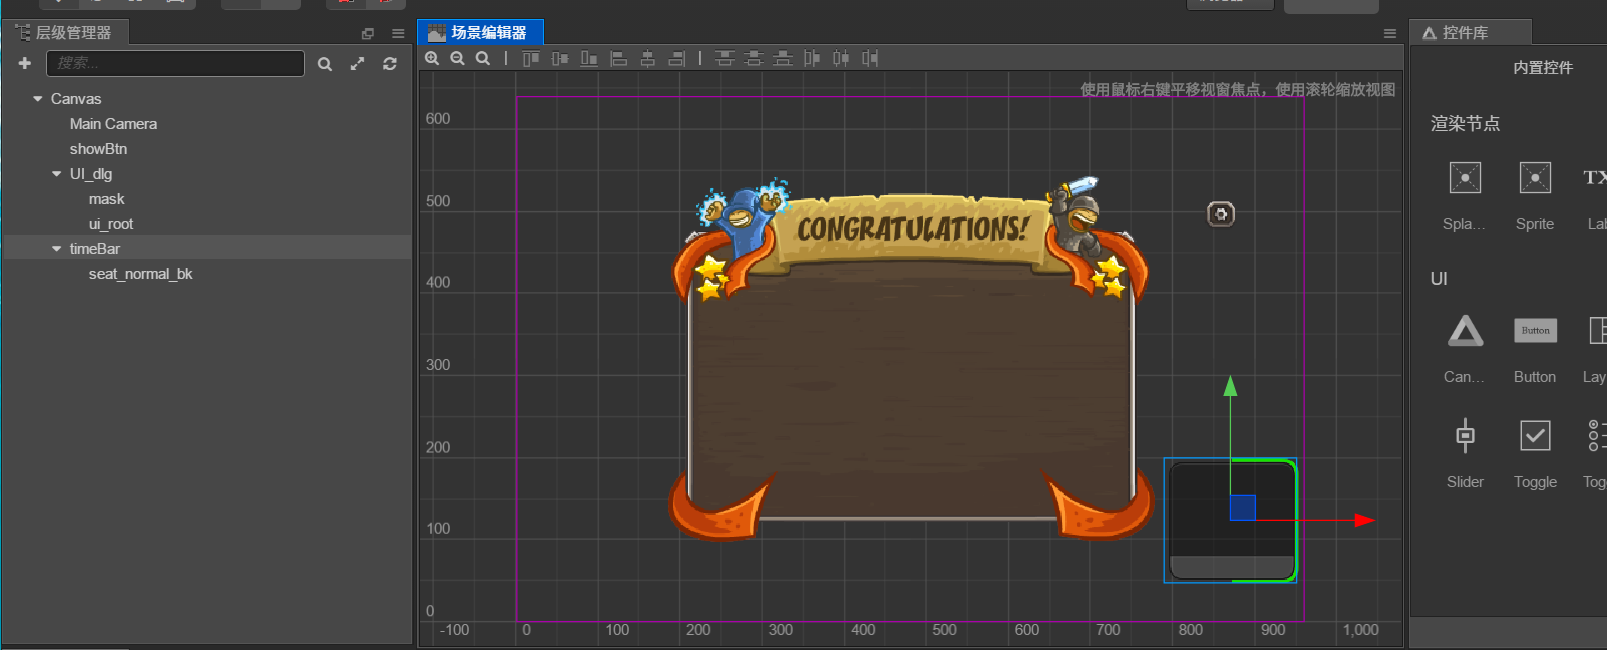Switch to the 层级管理器 tab
The height and width of the screenshot is (650, 1607).
[x=65, y=33]
